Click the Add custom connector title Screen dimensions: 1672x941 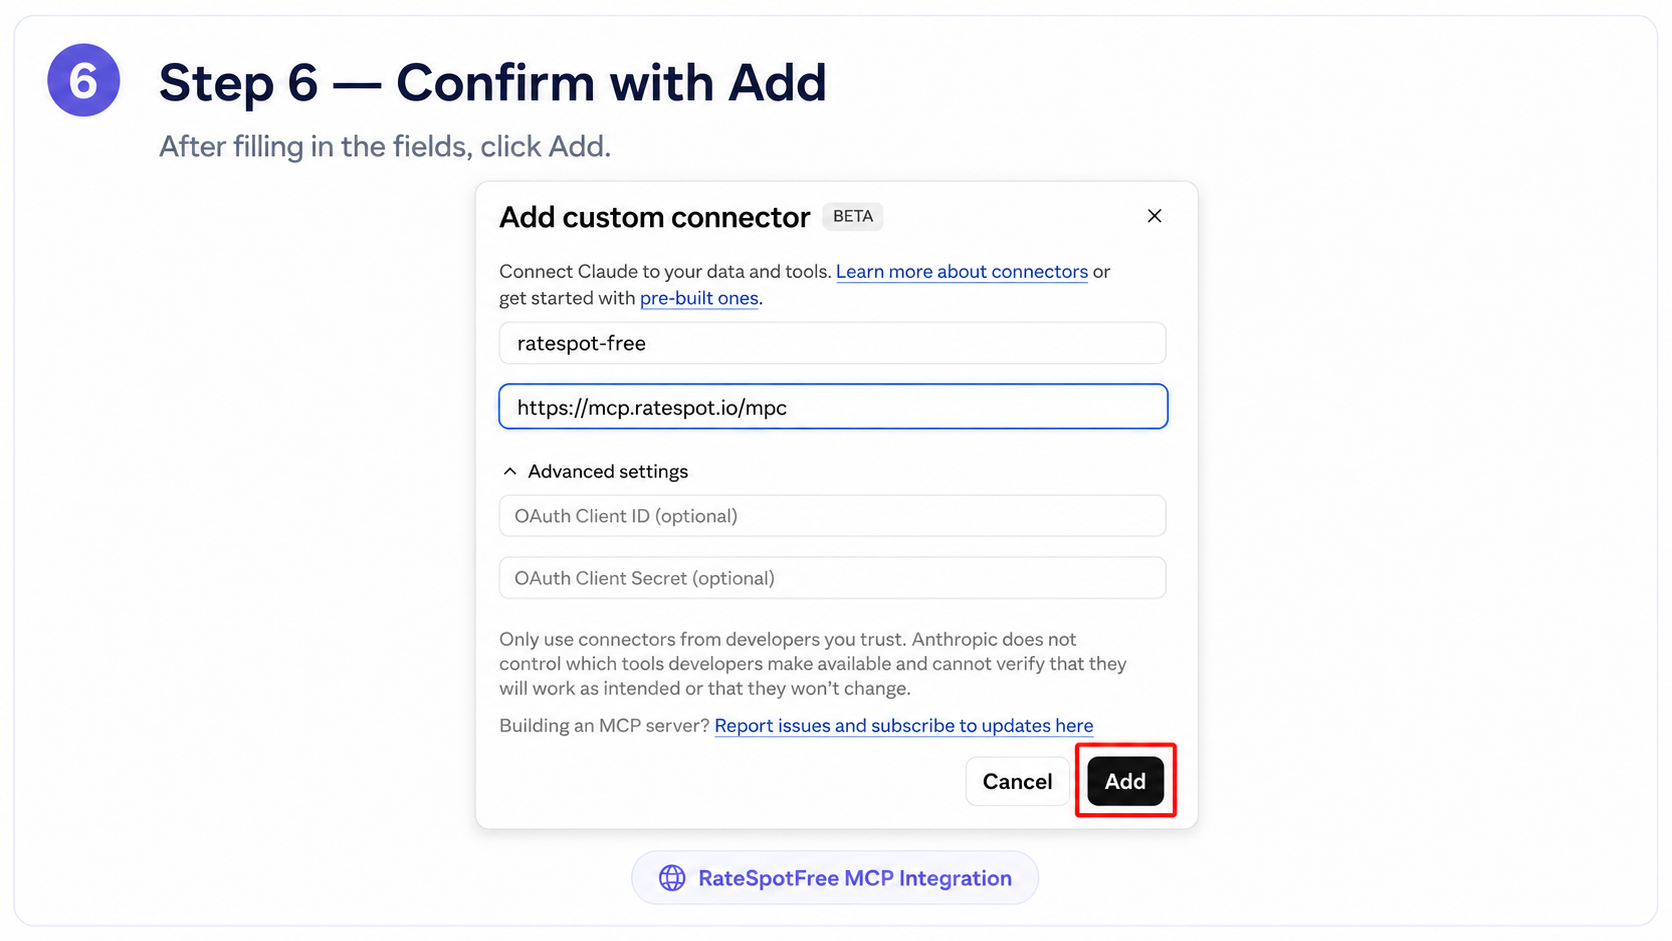pos(655,217)
